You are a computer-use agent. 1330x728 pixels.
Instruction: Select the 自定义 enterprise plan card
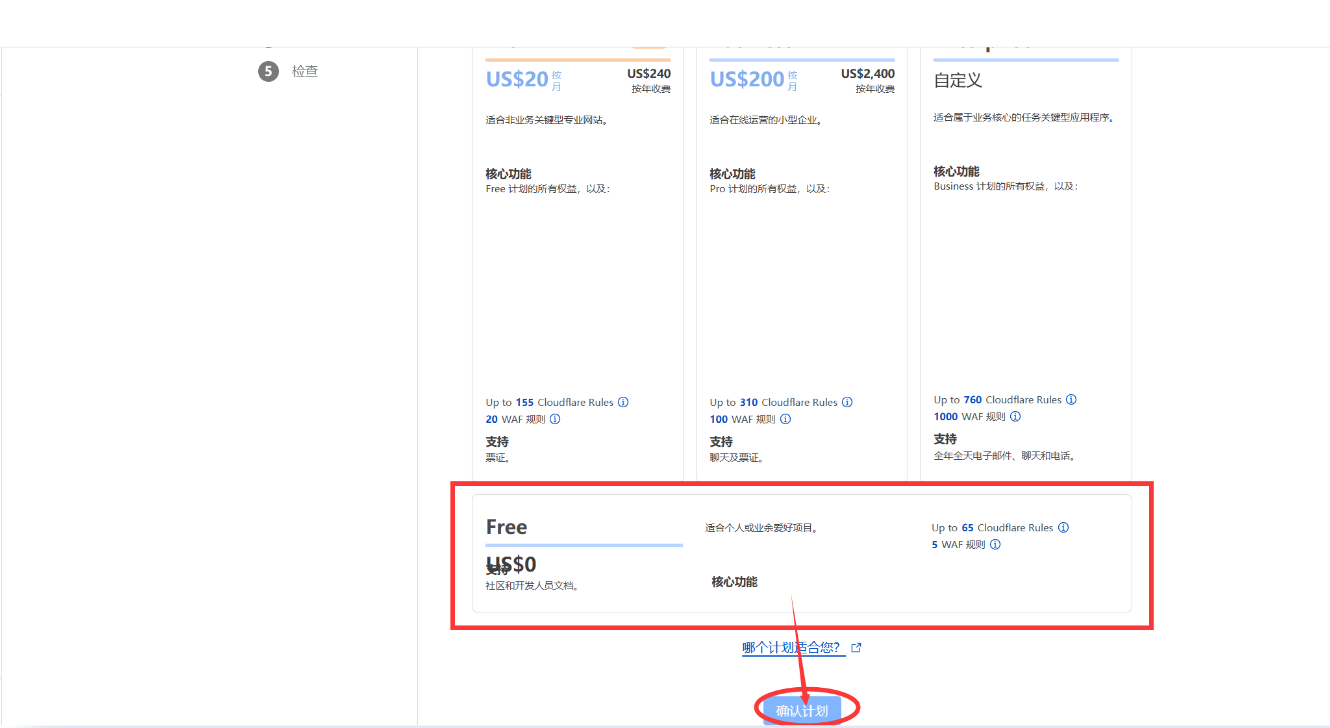click(x=958, y=80)
